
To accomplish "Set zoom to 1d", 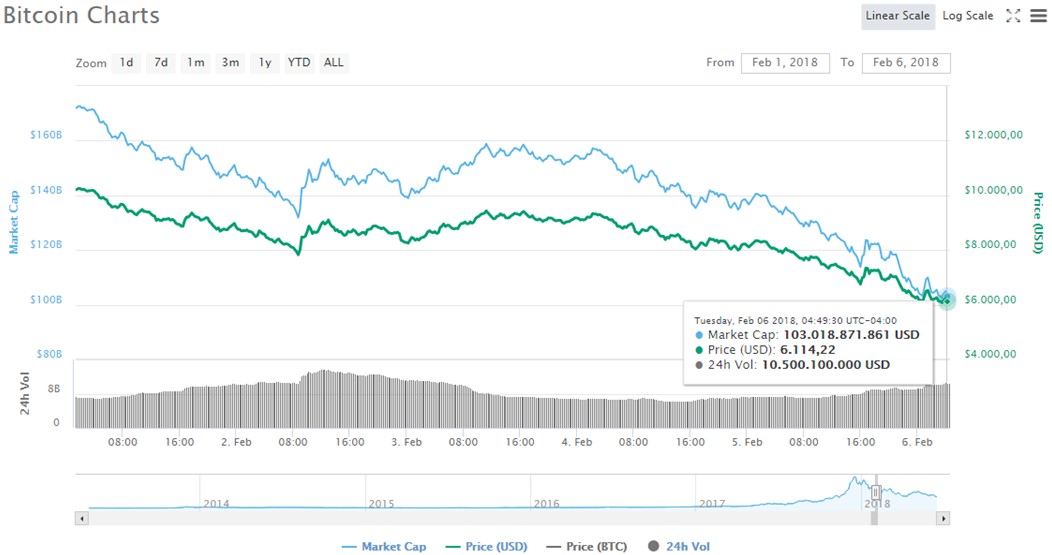I will 126,63.
